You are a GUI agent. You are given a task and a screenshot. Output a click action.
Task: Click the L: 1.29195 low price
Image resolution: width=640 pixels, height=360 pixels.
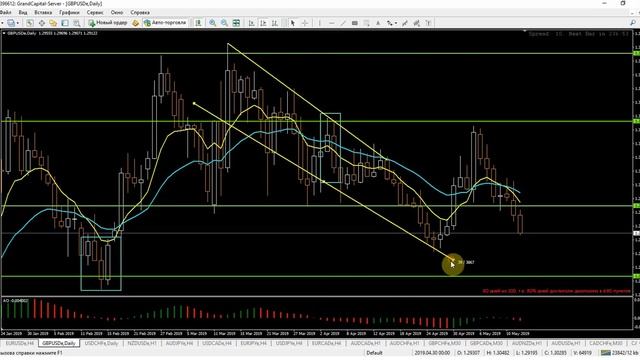click(527, 353)
